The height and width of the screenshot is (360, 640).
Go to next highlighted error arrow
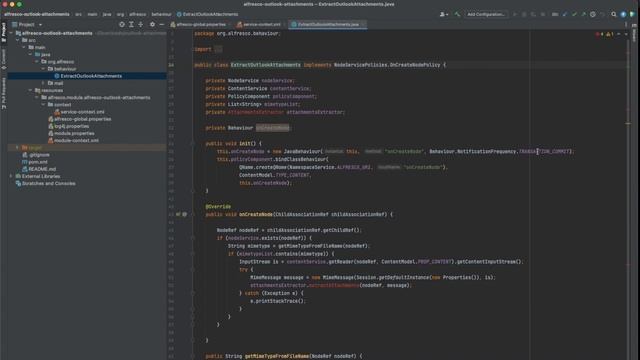point(626,34)
